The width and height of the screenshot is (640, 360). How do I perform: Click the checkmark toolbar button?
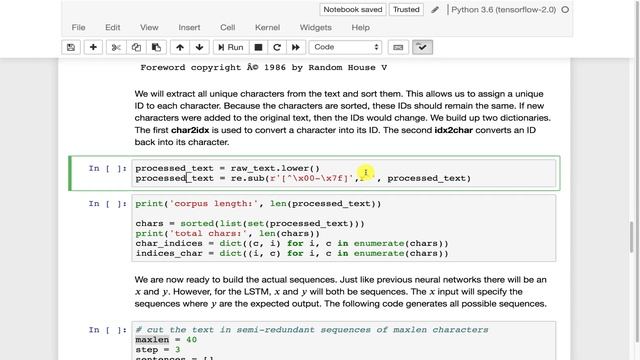pyautogui.click(x=422, y=47)
